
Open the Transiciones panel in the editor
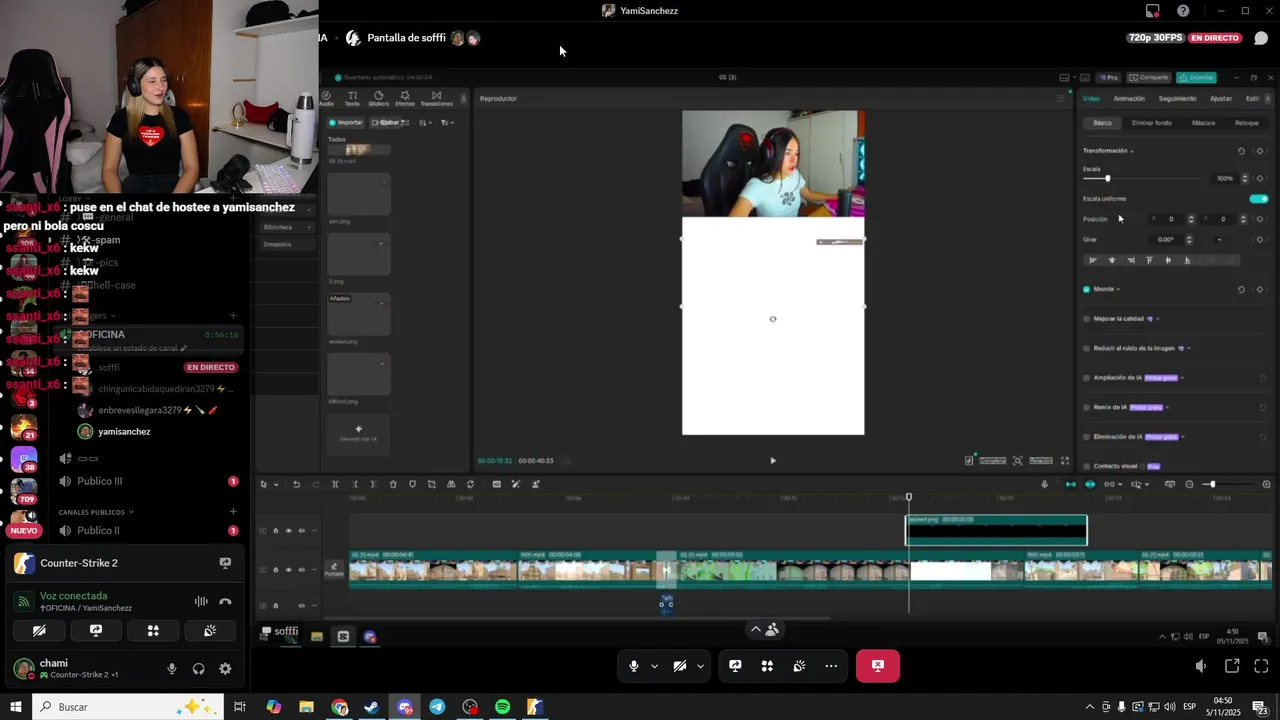coord(436,98)
